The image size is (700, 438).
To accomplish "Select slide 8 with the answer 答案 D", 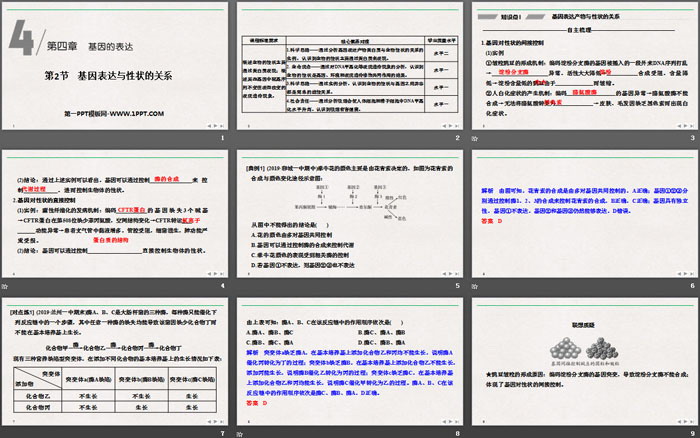I will 350,358.
